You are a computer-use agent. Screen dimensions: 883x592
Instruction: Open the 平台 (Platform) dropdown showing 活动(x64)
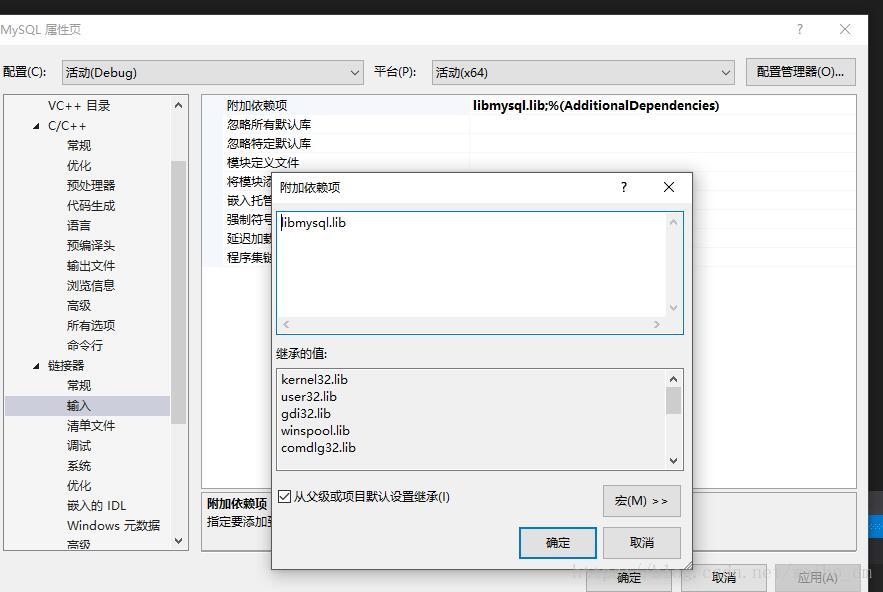click(583, 73)
